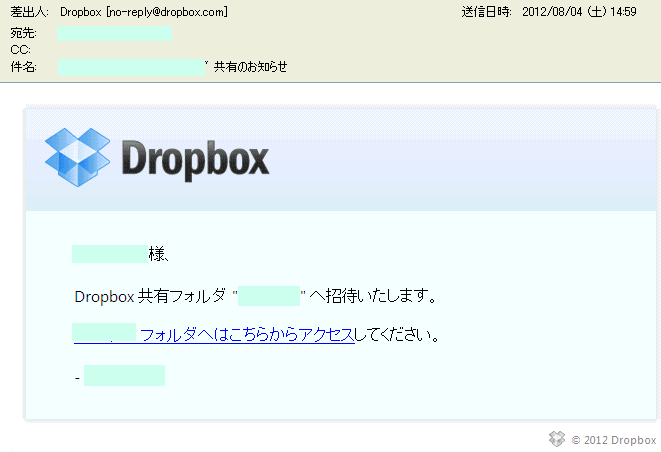
Task: Click the redacted sender signature after the dash
Action: click(124, 376)
